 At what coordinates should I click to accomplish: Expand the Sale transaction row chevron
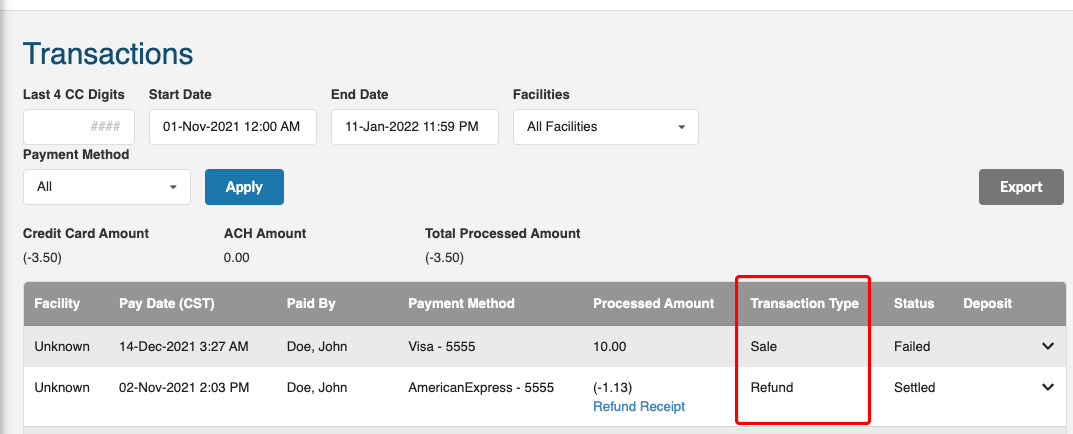[1048, 346]
